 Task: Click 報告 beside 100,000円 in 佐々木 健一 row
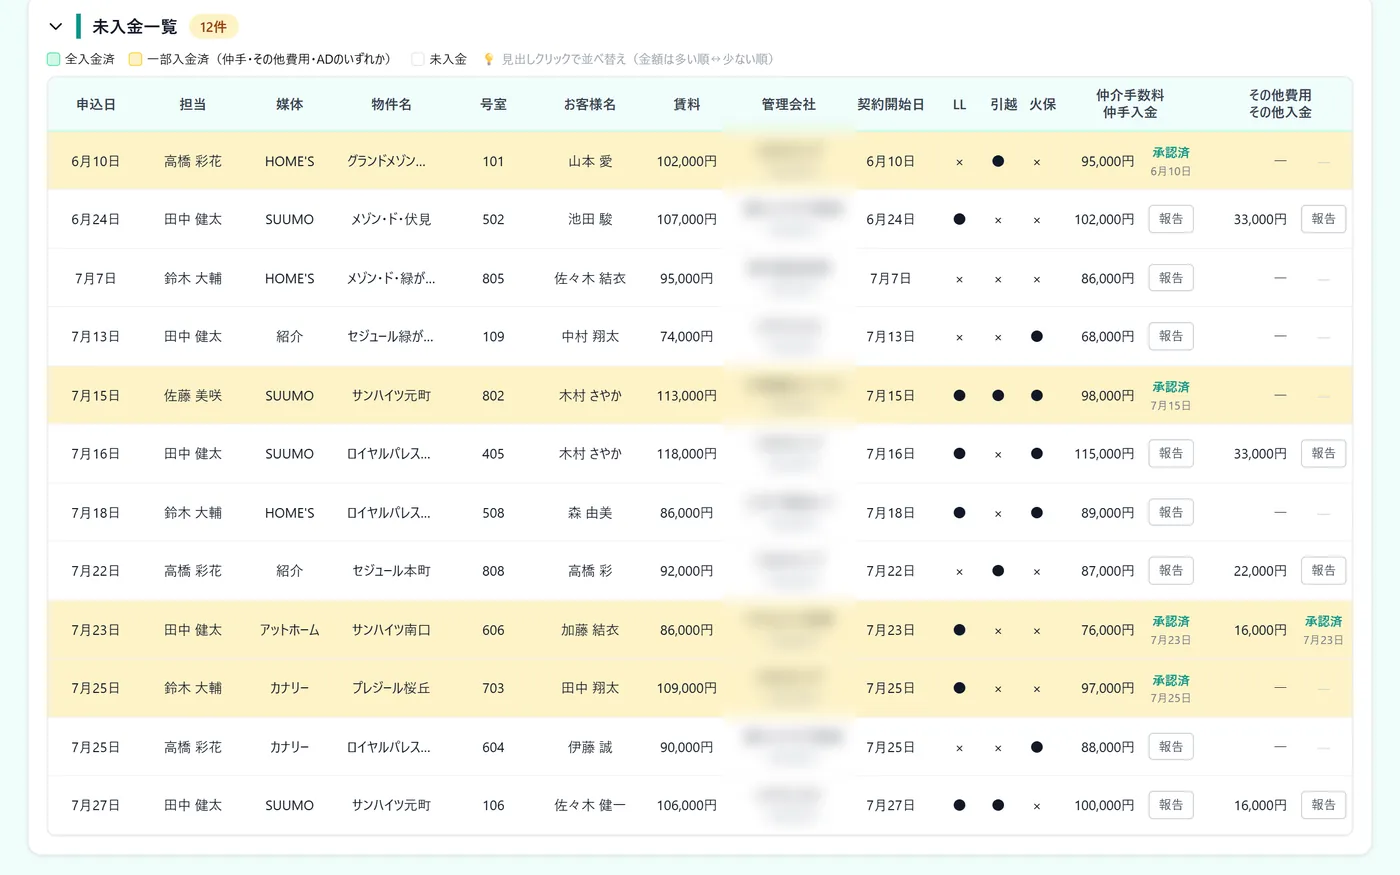(1171, 805)
